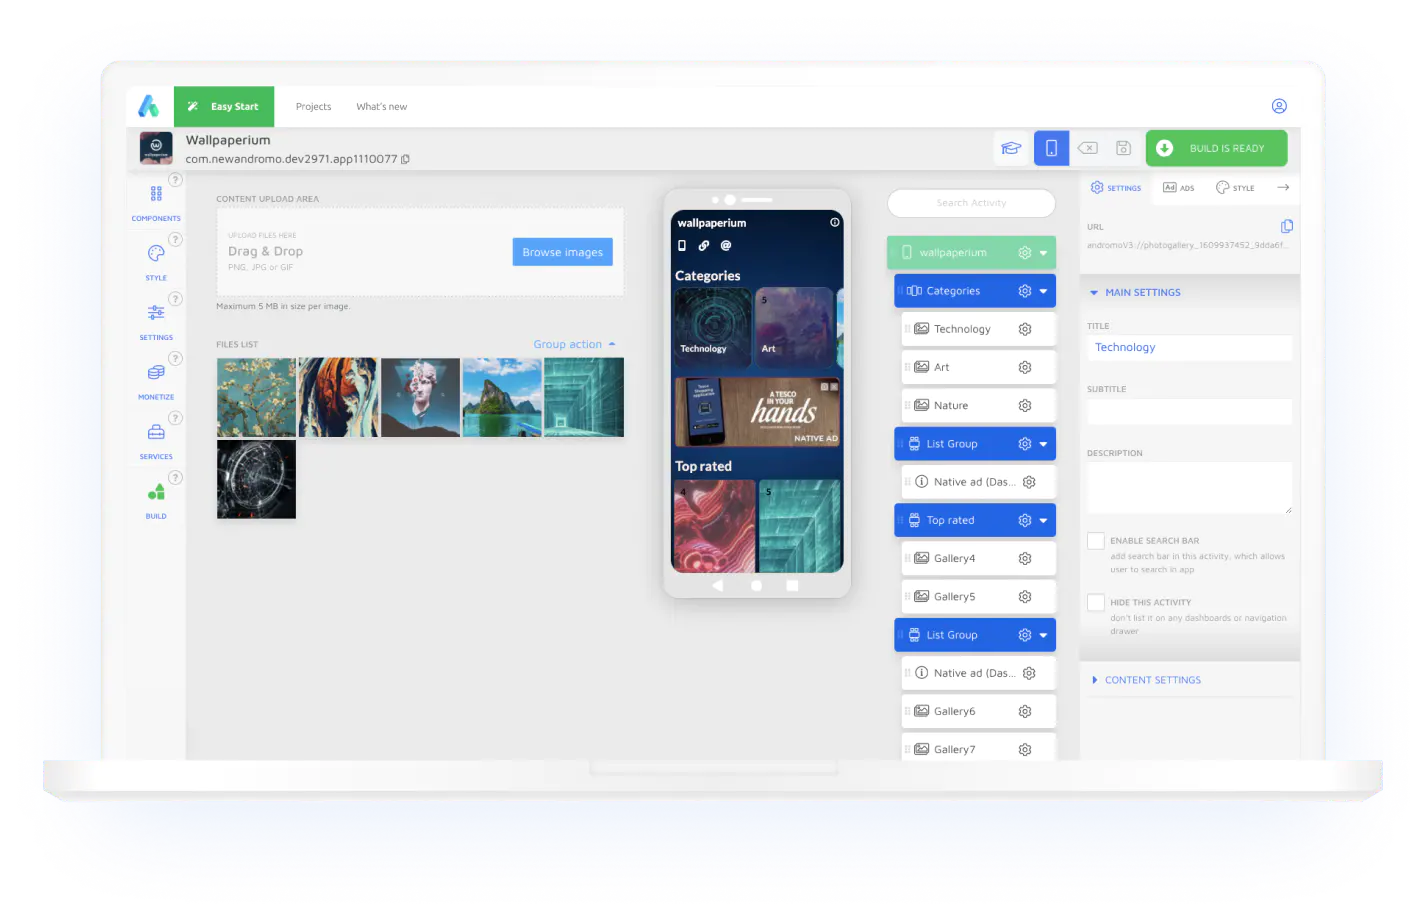Save the project using the floppy disk icon
This screenshot has width=1426, height=922.
(1123, 147)
